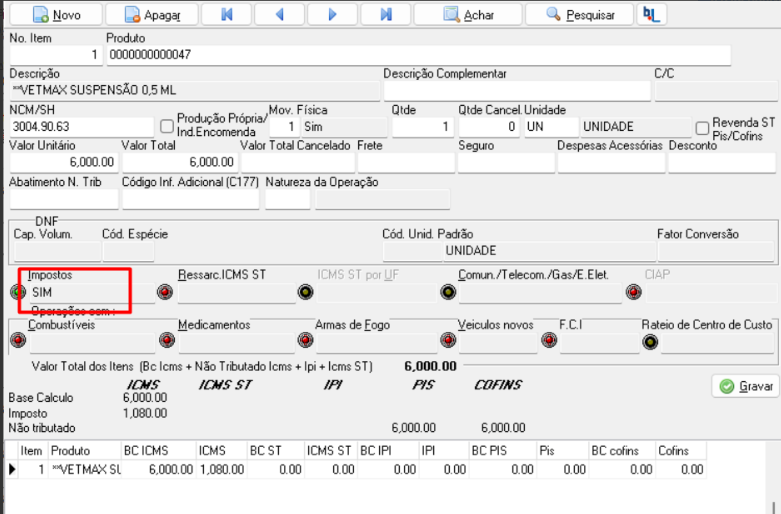Click the BC PIS column header

[x=503, y=451]
